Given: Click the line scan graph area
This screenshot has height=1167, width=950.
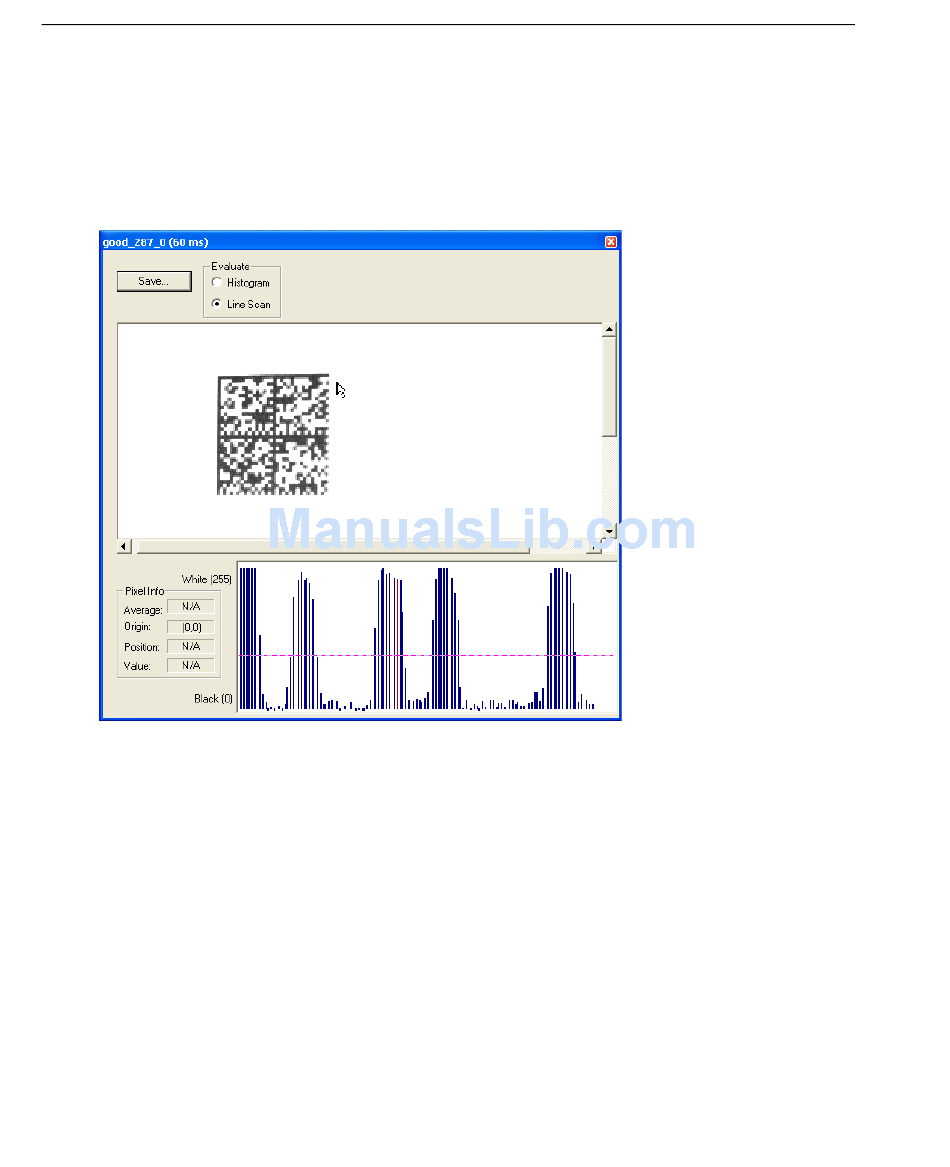Looking at the screenshot, I should (427, 637).
